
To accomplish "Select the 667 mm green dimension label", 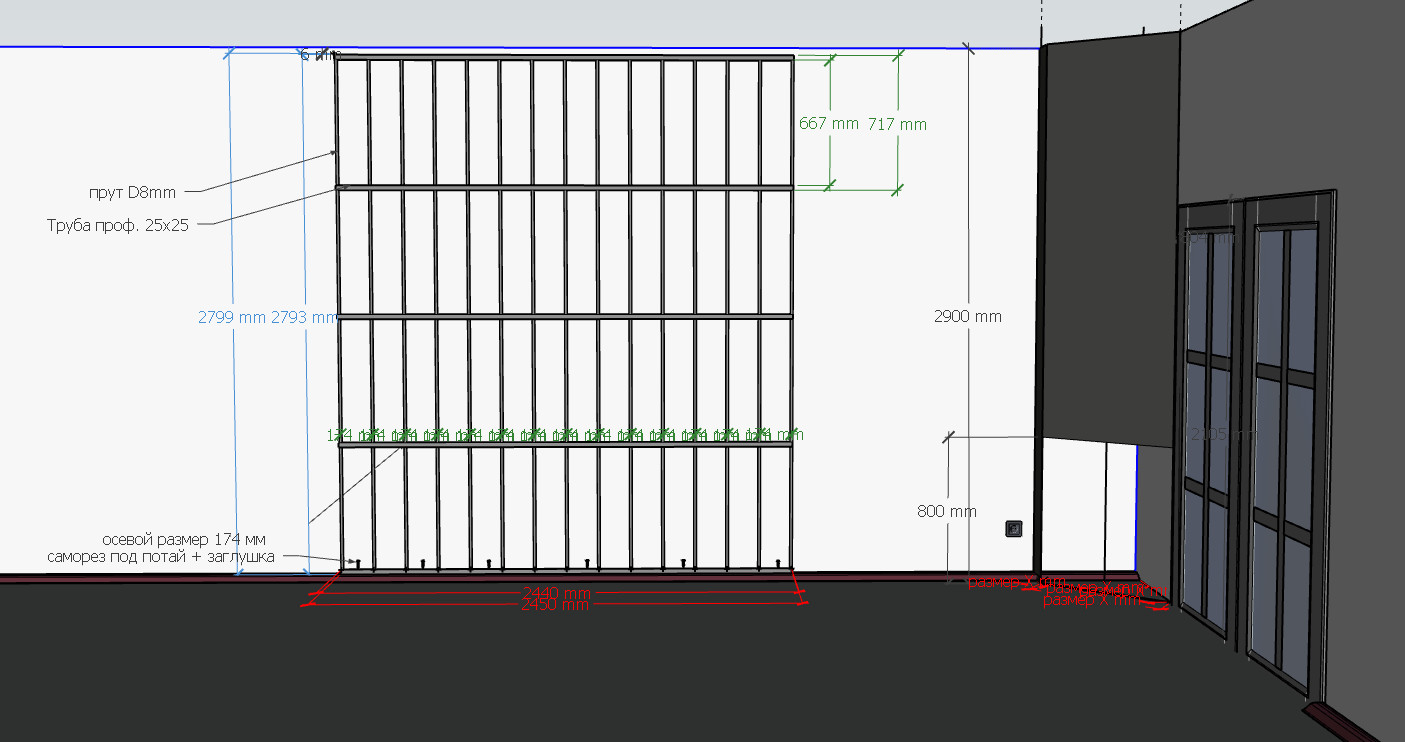I will click(829, 124).
